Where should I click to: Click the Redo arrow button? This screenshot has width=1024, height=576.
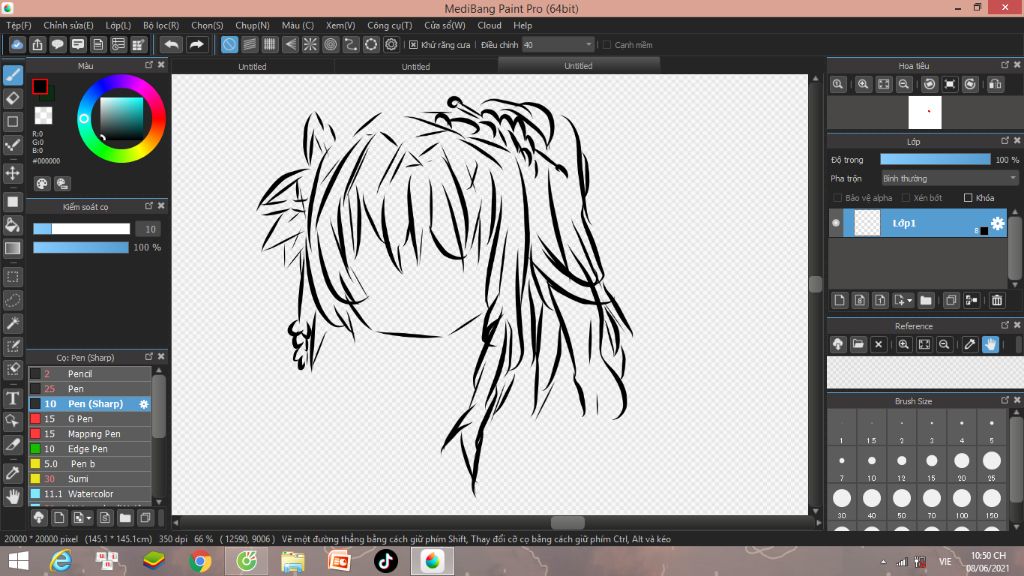(x=196, y=44)
